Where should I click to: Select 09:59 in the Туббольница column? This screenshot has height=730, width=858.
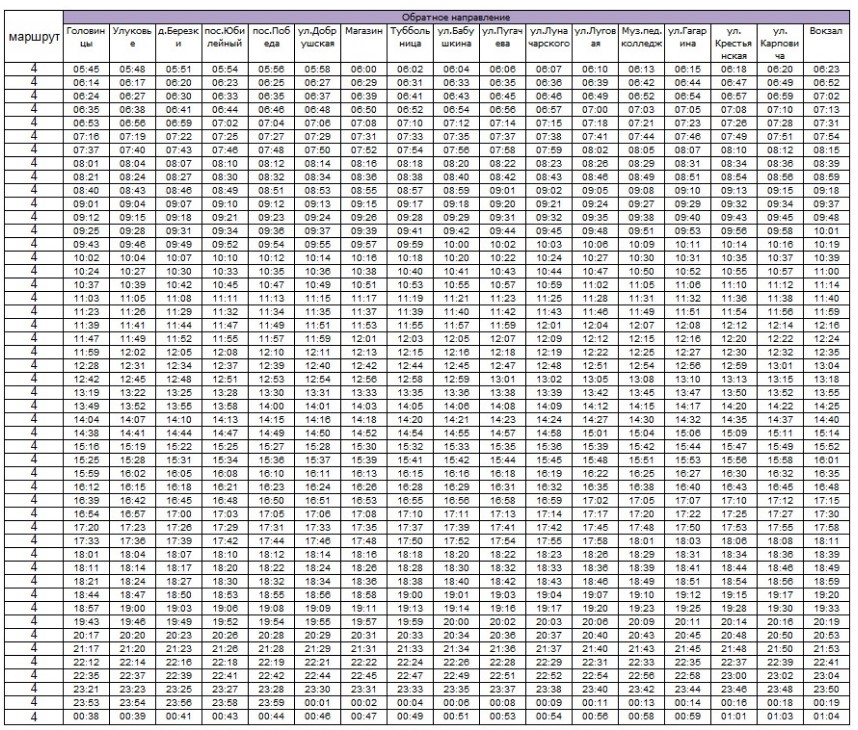click(410, 244)
